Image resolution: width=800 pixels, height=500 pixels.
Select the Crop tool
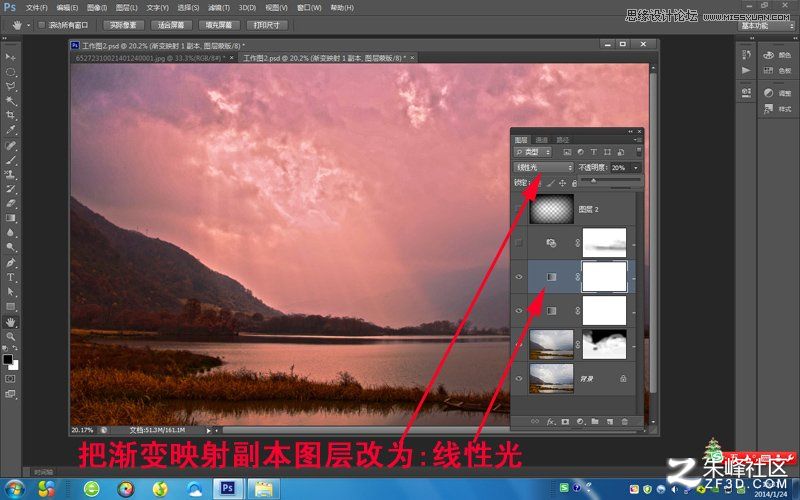click(10, 115)
